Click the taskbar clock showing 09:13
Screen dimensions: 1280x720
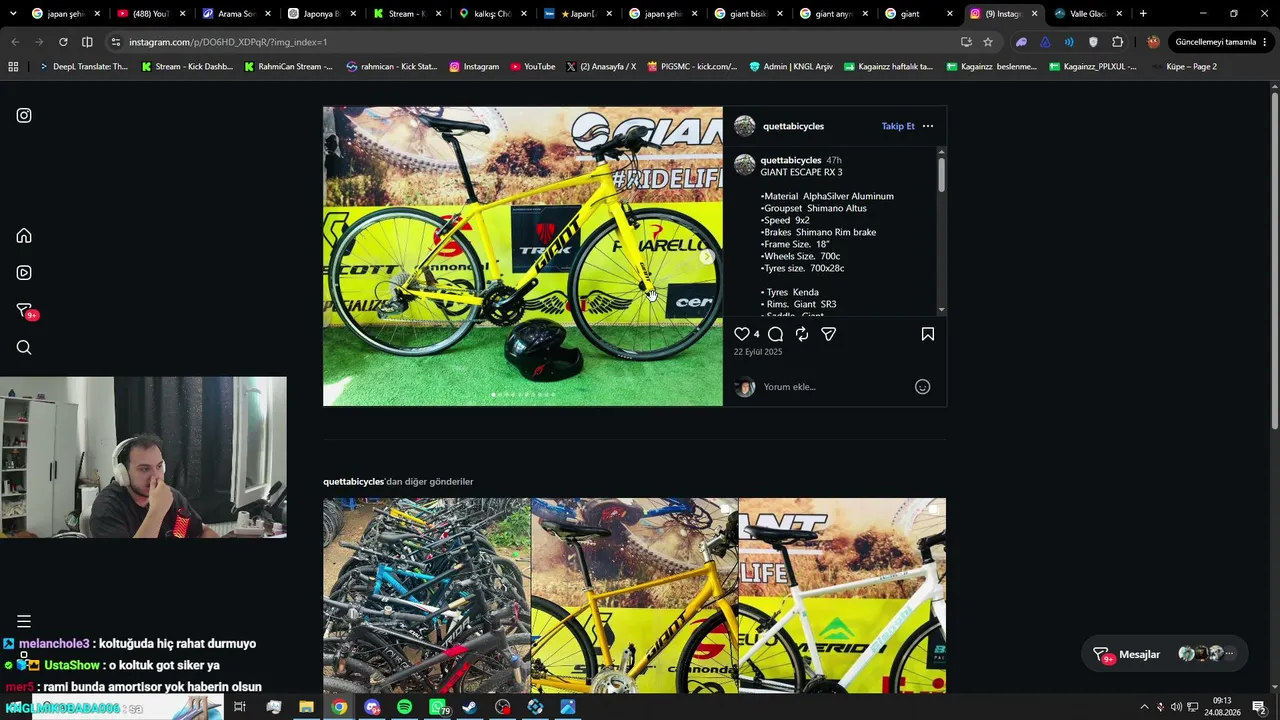pos(1222,707)
